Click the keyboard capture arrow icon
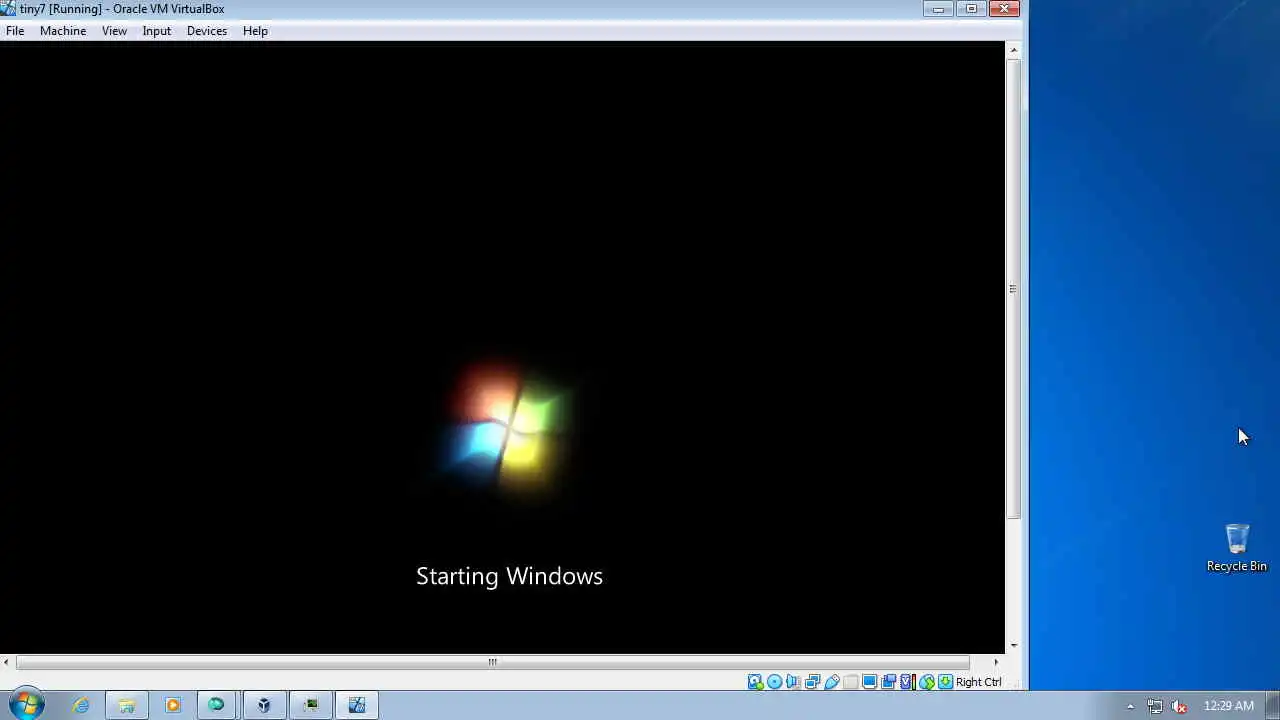Viewport: 1280px width, 720px height. (x=945, y=682)
